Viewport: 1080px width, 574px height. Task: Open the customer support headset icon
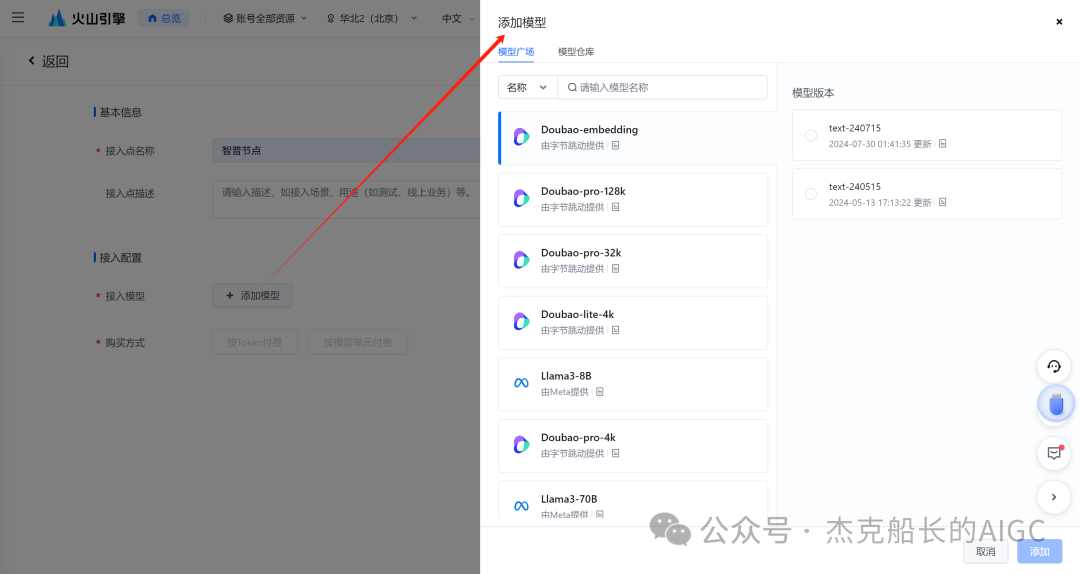pos(1054,366)
